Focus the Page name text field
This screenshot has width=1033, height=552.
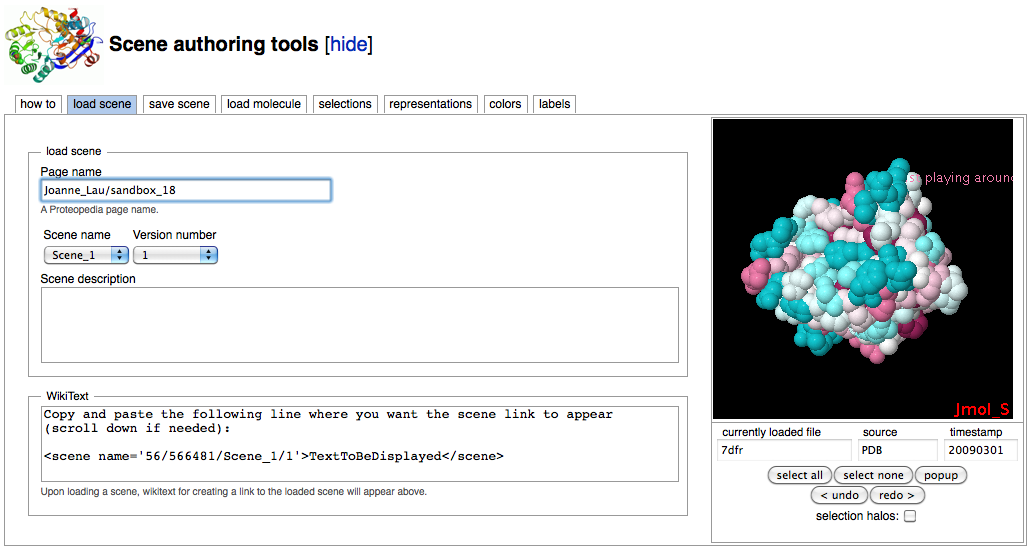(185, 190)
